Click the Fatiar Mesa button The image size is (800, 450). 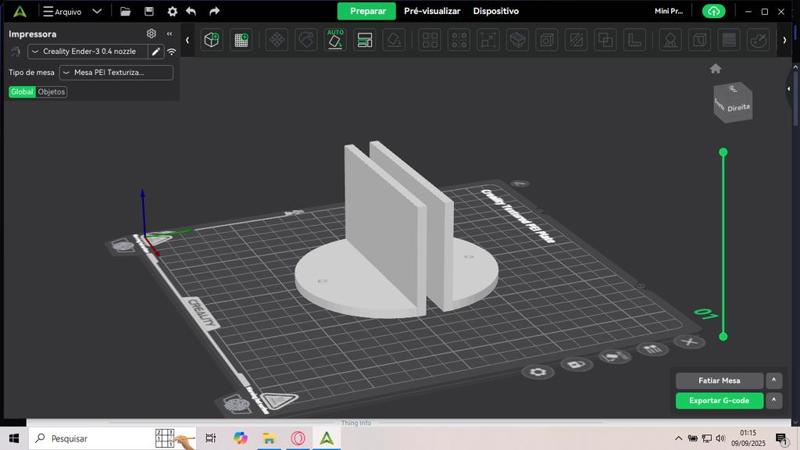[719, 381]
